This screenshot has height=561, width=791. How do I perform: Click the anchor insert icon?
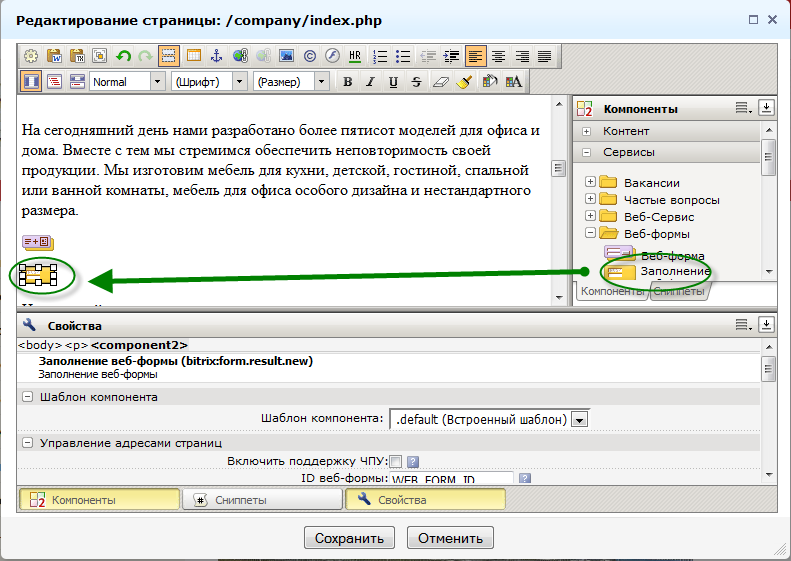tap(216, 57)
